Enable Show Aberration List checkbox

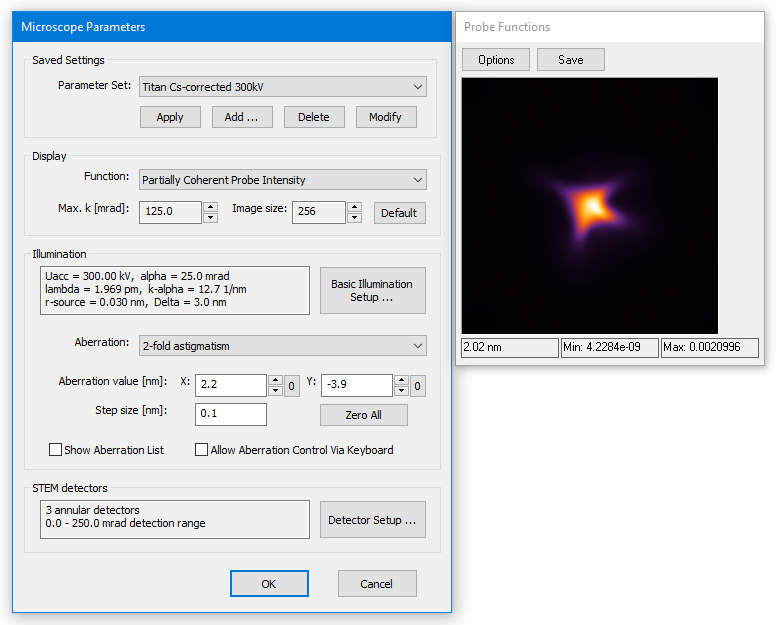tap(55, 449)
